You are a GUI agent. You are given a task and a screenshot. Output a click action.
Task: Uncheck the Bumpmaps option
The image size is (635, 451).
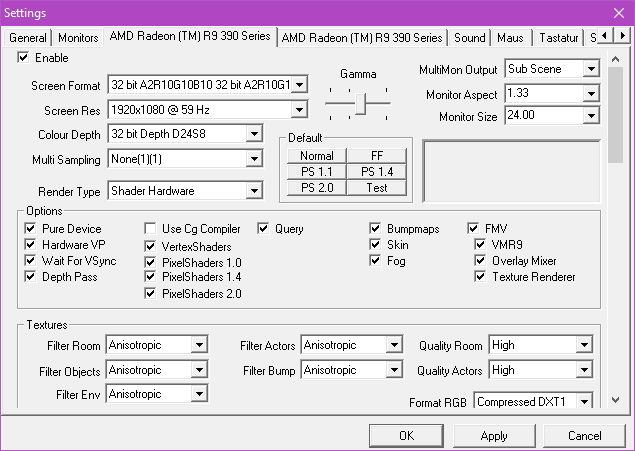click(376, 229)
